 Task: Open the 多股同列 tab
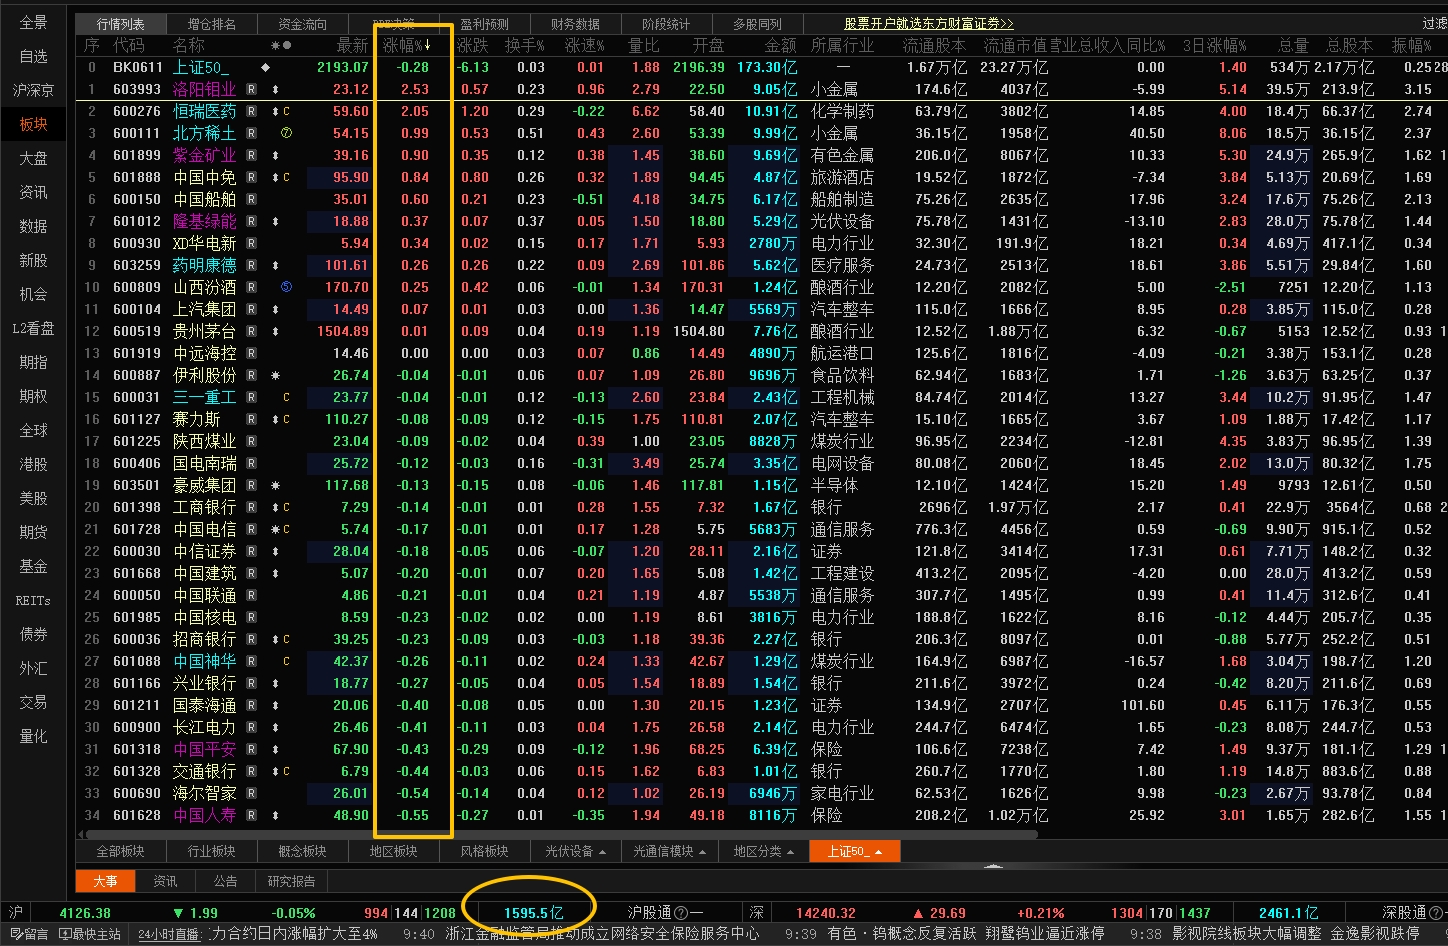tap(757, 23)
